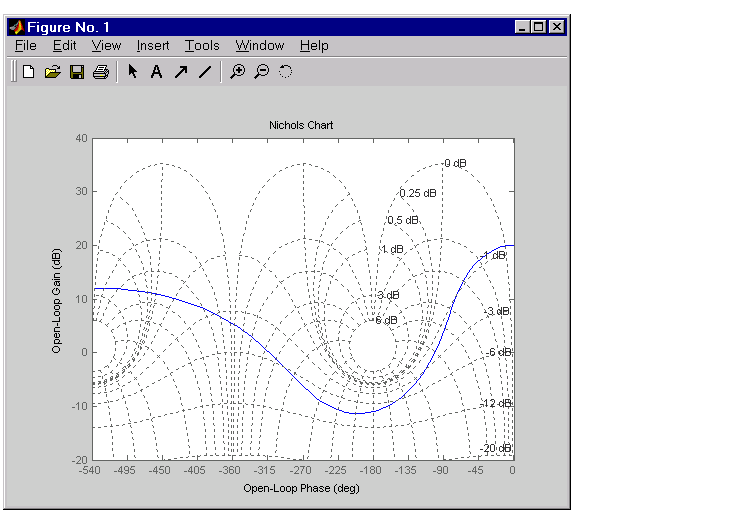The height and width of the screenshot is (516, 750).
Task: Click the MATLAB icon in title bar
Action: (x=16, y=27)
